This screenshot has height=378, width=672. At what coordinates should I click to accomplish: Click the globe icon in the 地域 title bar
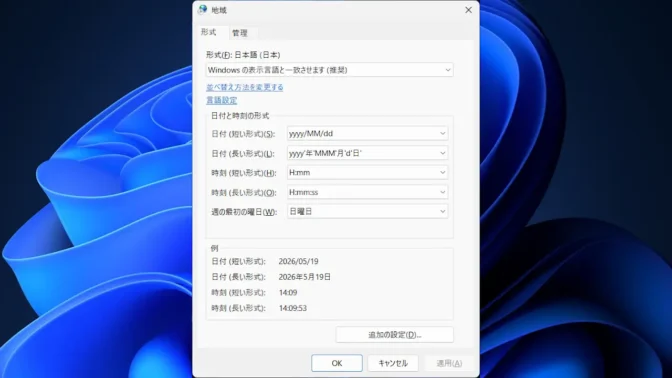coord(202,10)
